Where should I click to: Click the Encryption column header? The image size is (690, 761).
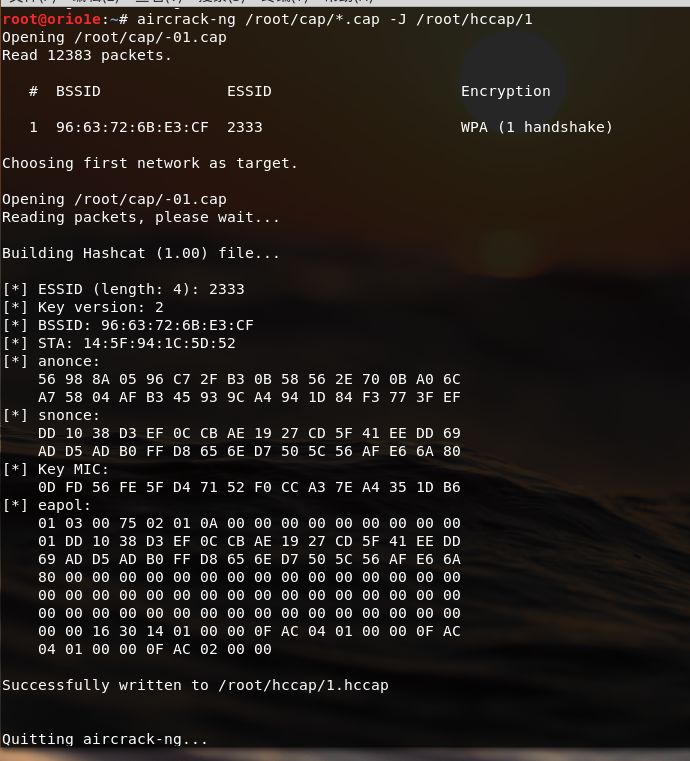point(506,91)
